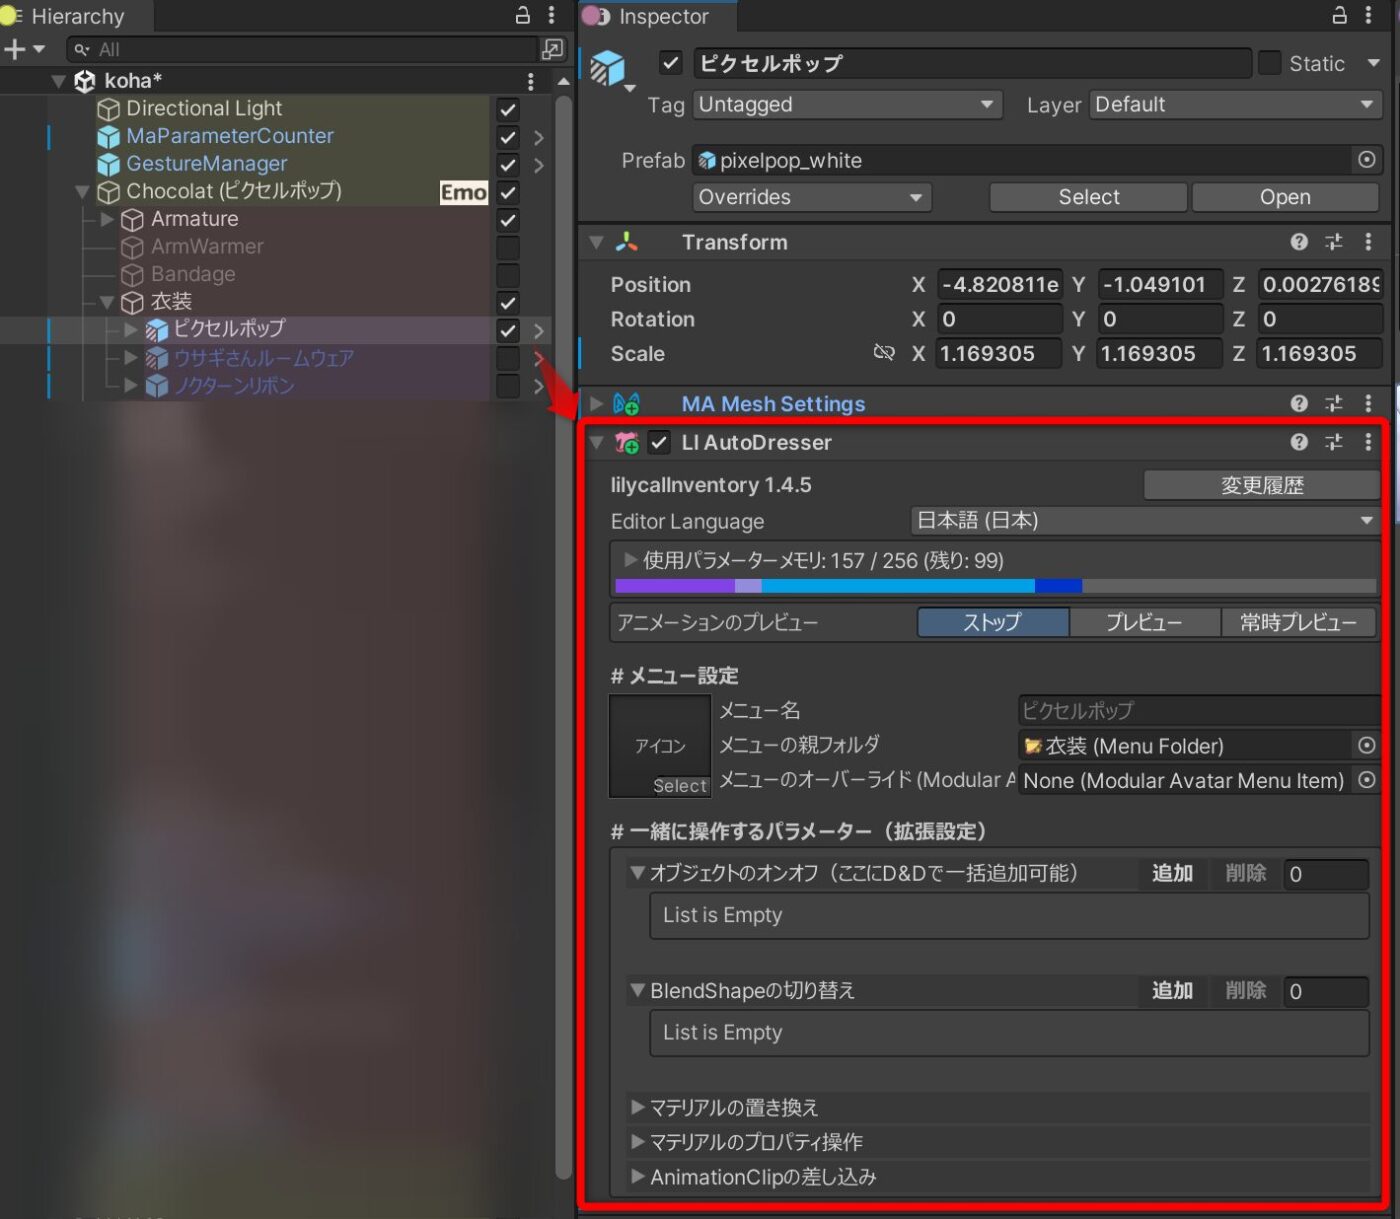Click the 変更履歴 button

click(1261, 484)
